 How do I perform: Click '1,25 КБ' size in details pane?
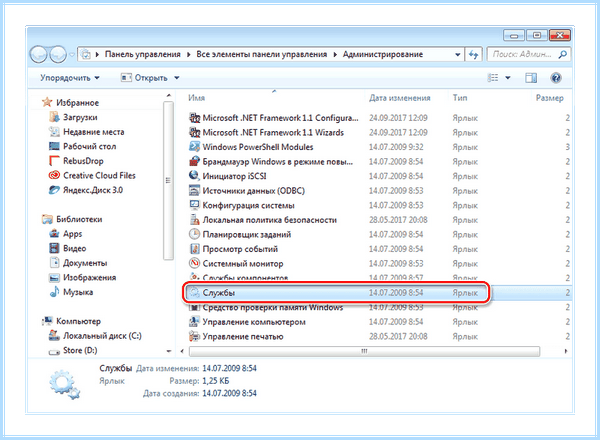click(x=216, y=381)
